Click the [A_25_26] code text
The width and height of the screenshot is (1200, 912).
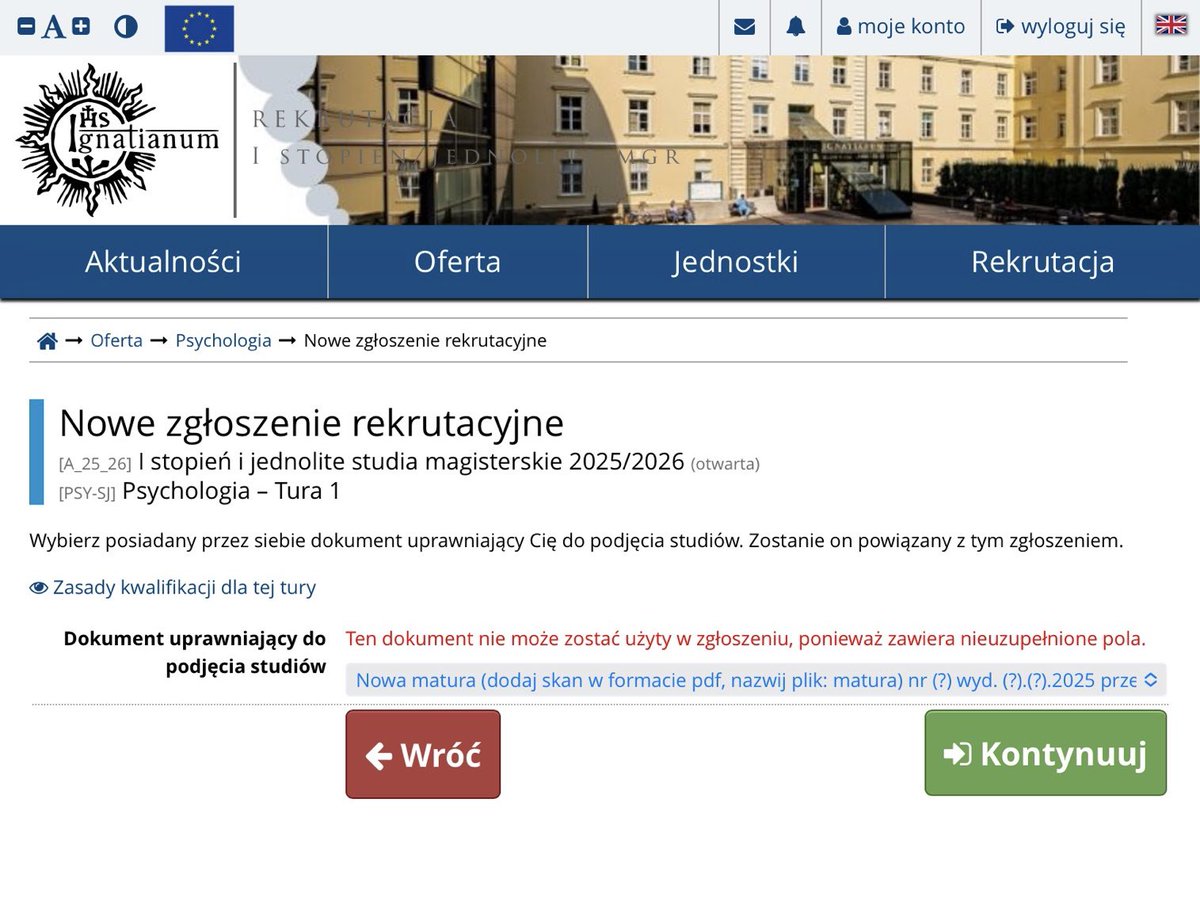click(x=95, y=464)
